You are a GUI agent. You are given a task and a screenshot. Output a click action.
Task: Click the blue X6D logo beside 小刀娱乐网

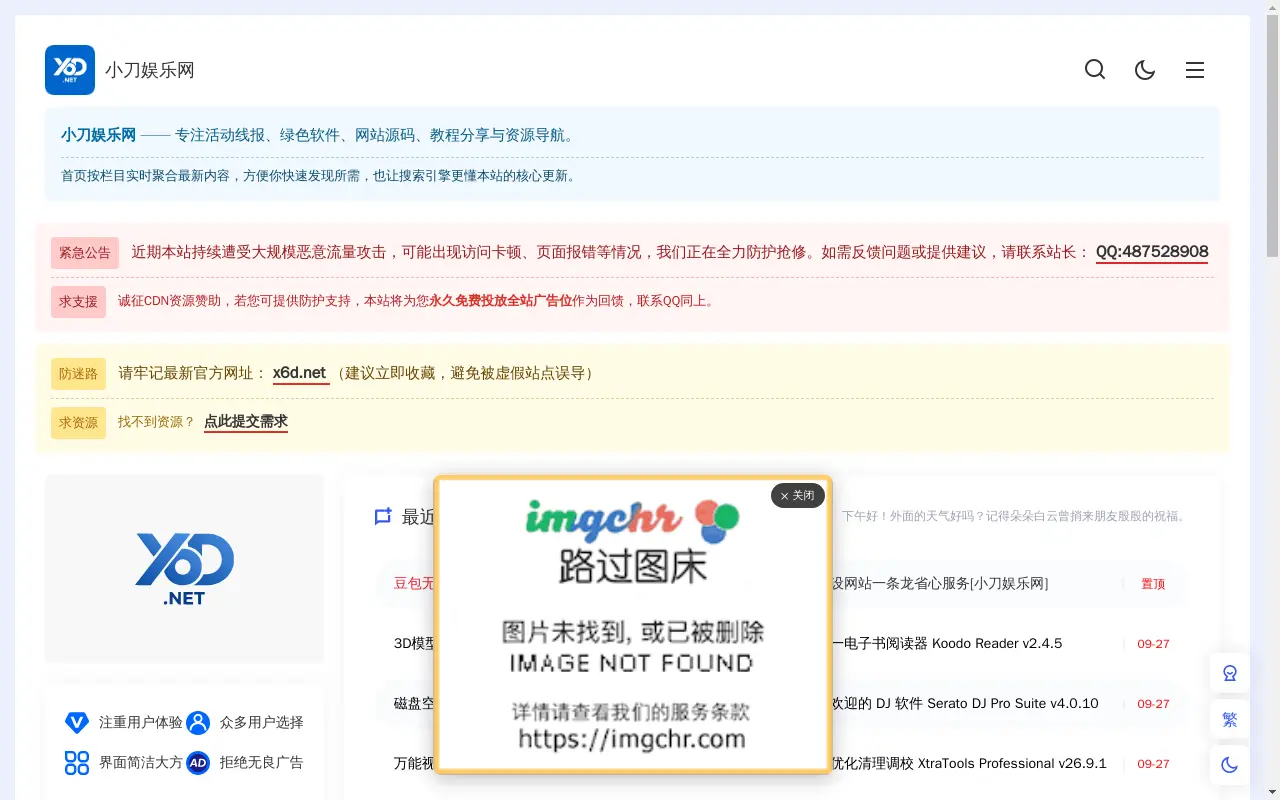[70, 70]
